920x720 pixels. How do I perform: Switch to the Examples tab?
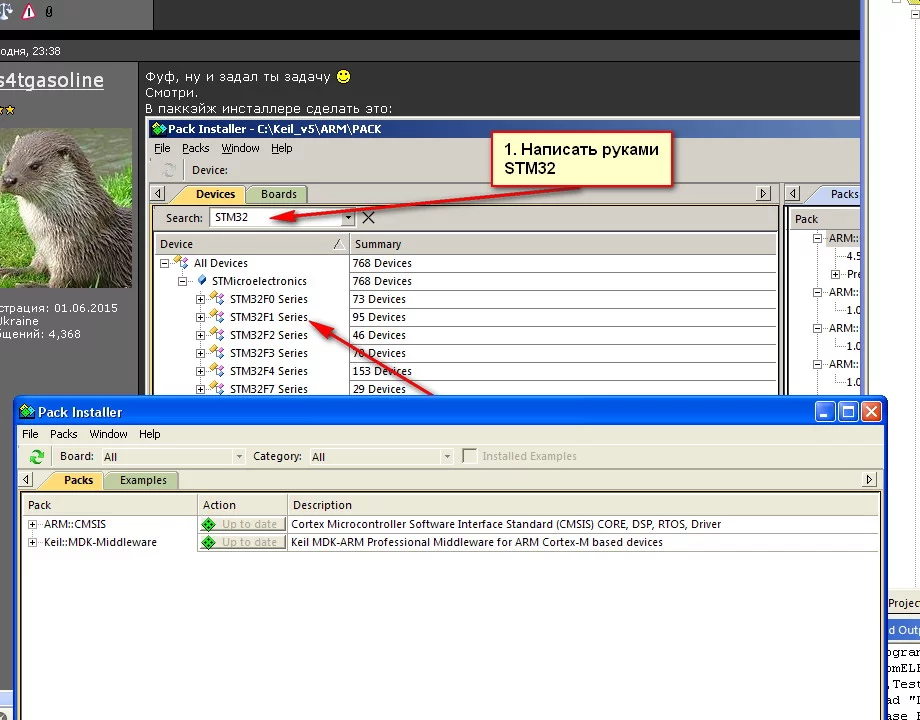143,480
